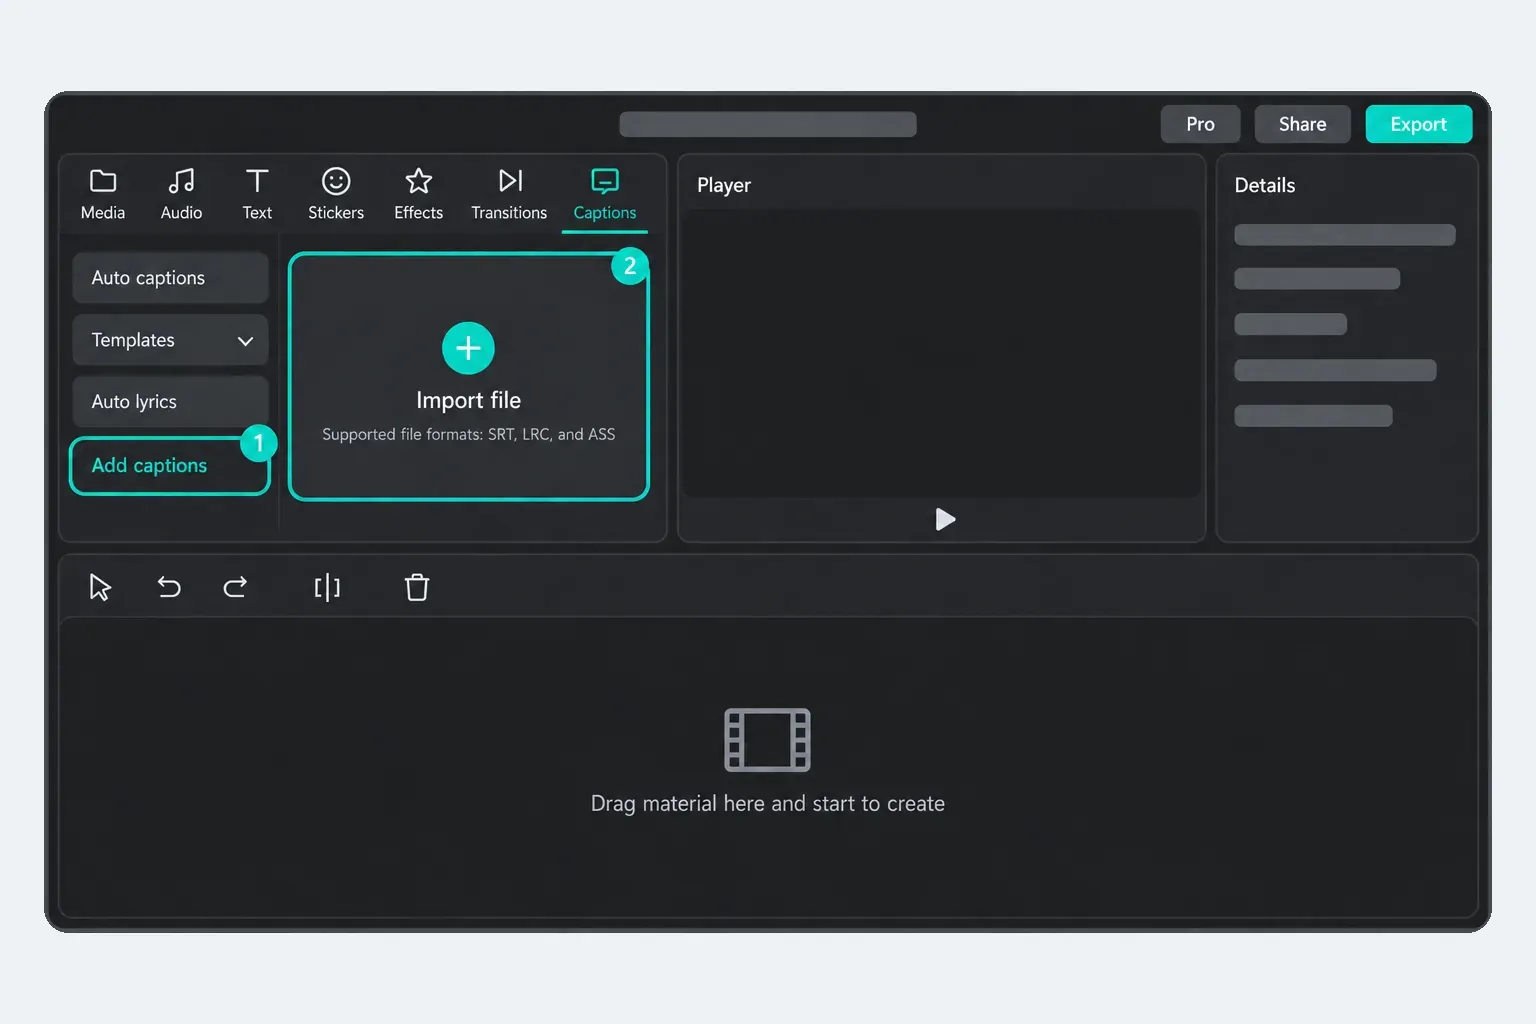Click the plus Import file icon
The height and width of the screenshot is (1024, 1536).
(468, 348)
